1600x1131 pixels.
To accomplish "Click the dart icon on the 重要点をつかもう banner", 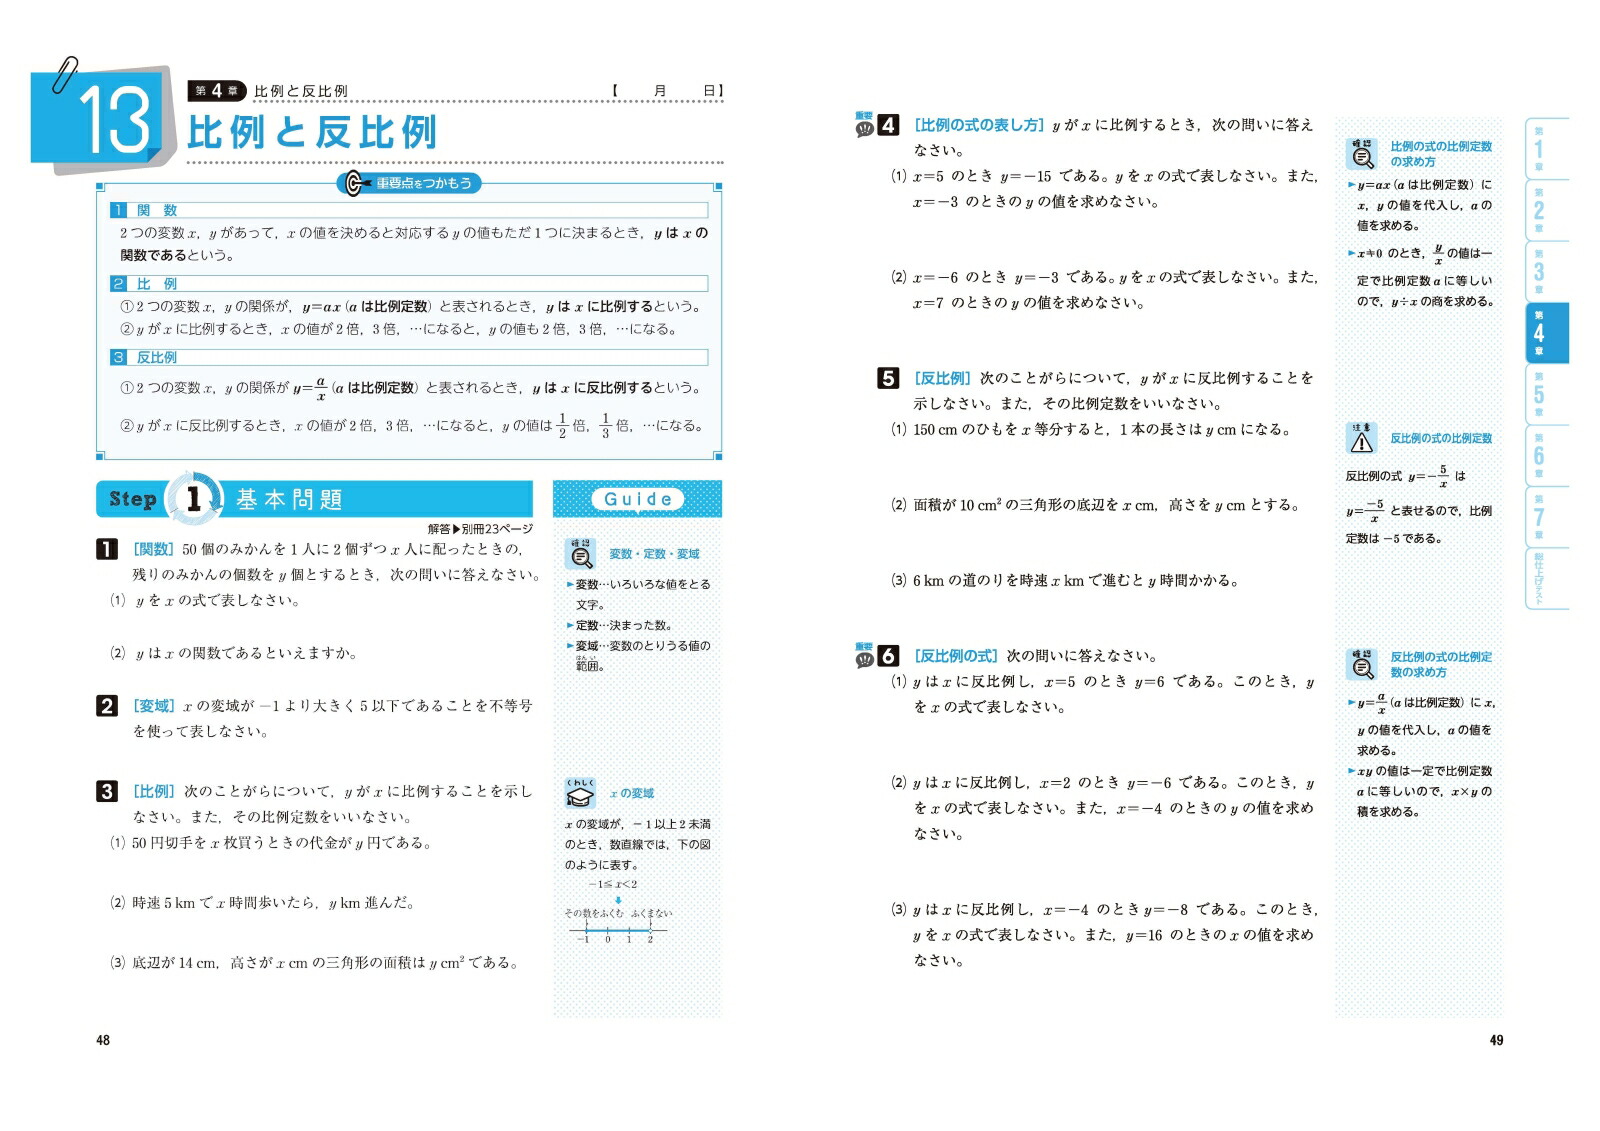I will pyautogui.click(x=352, y=183).
